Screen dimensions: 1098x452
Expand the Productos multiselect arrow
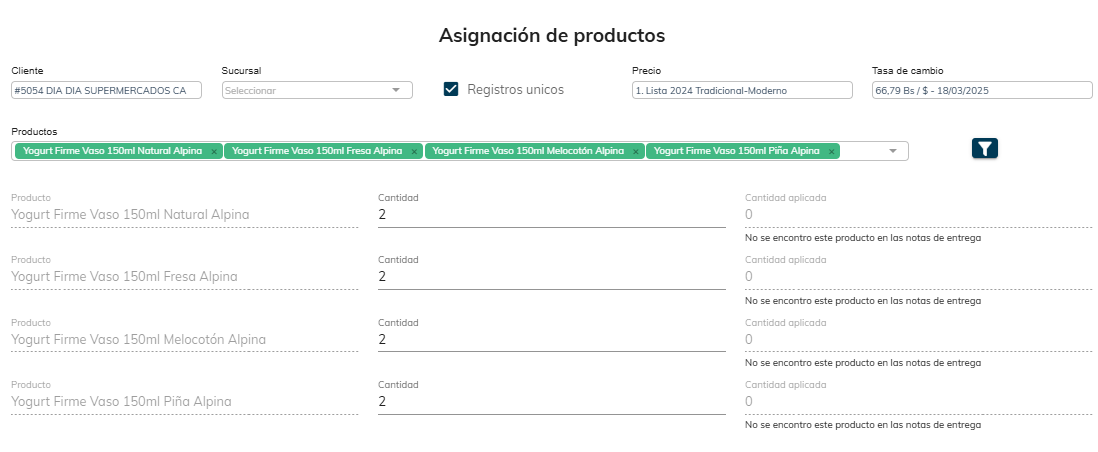tap(892, 151)
